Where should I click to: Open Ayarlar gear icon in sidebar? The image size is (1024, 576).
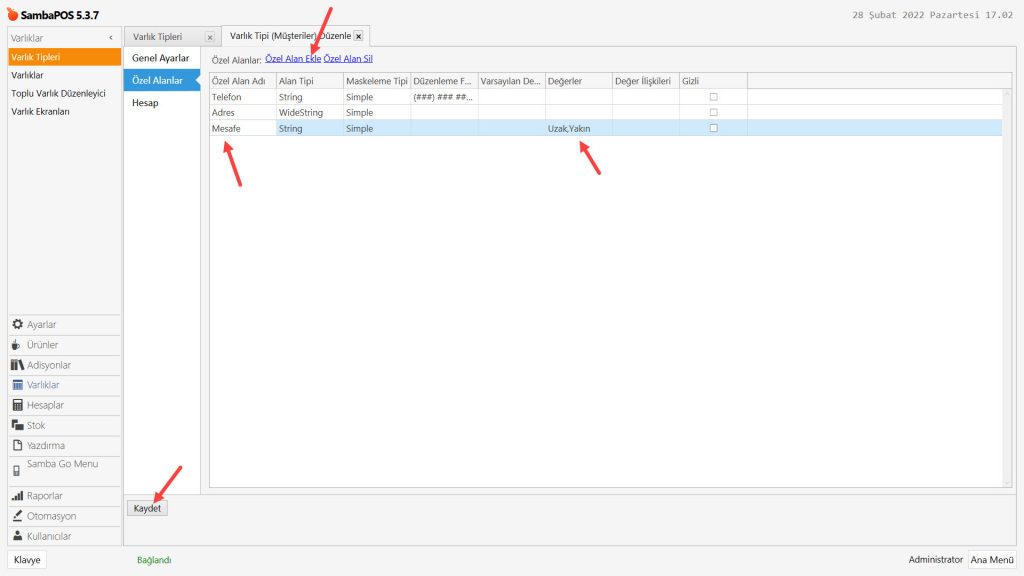click(x=17, y=325)
